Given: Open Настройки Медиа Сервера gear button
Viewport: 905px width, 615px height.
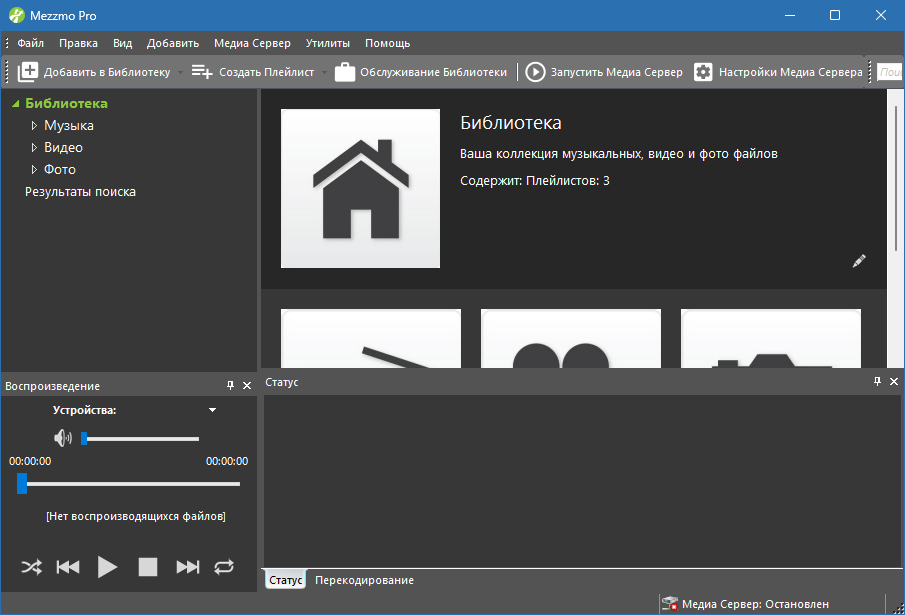Looking at the screenshot, I should pos(777,72).
